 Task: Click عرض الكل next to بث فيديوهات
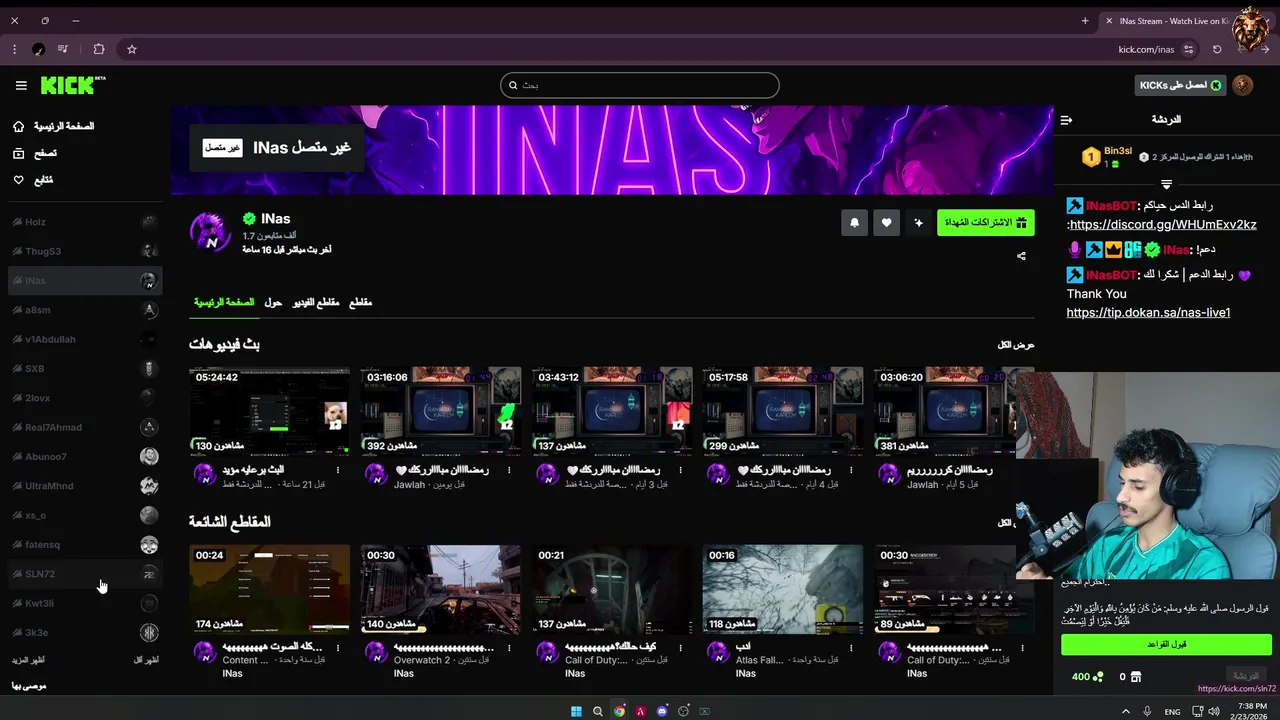1016,345
